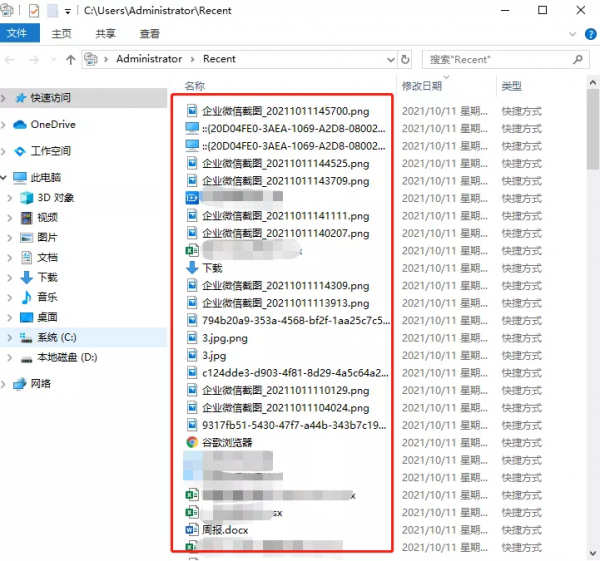Viewport: 600px width, 561px height.
Task: Select 工作空间 in navigation pane
Action: (51, 151)
